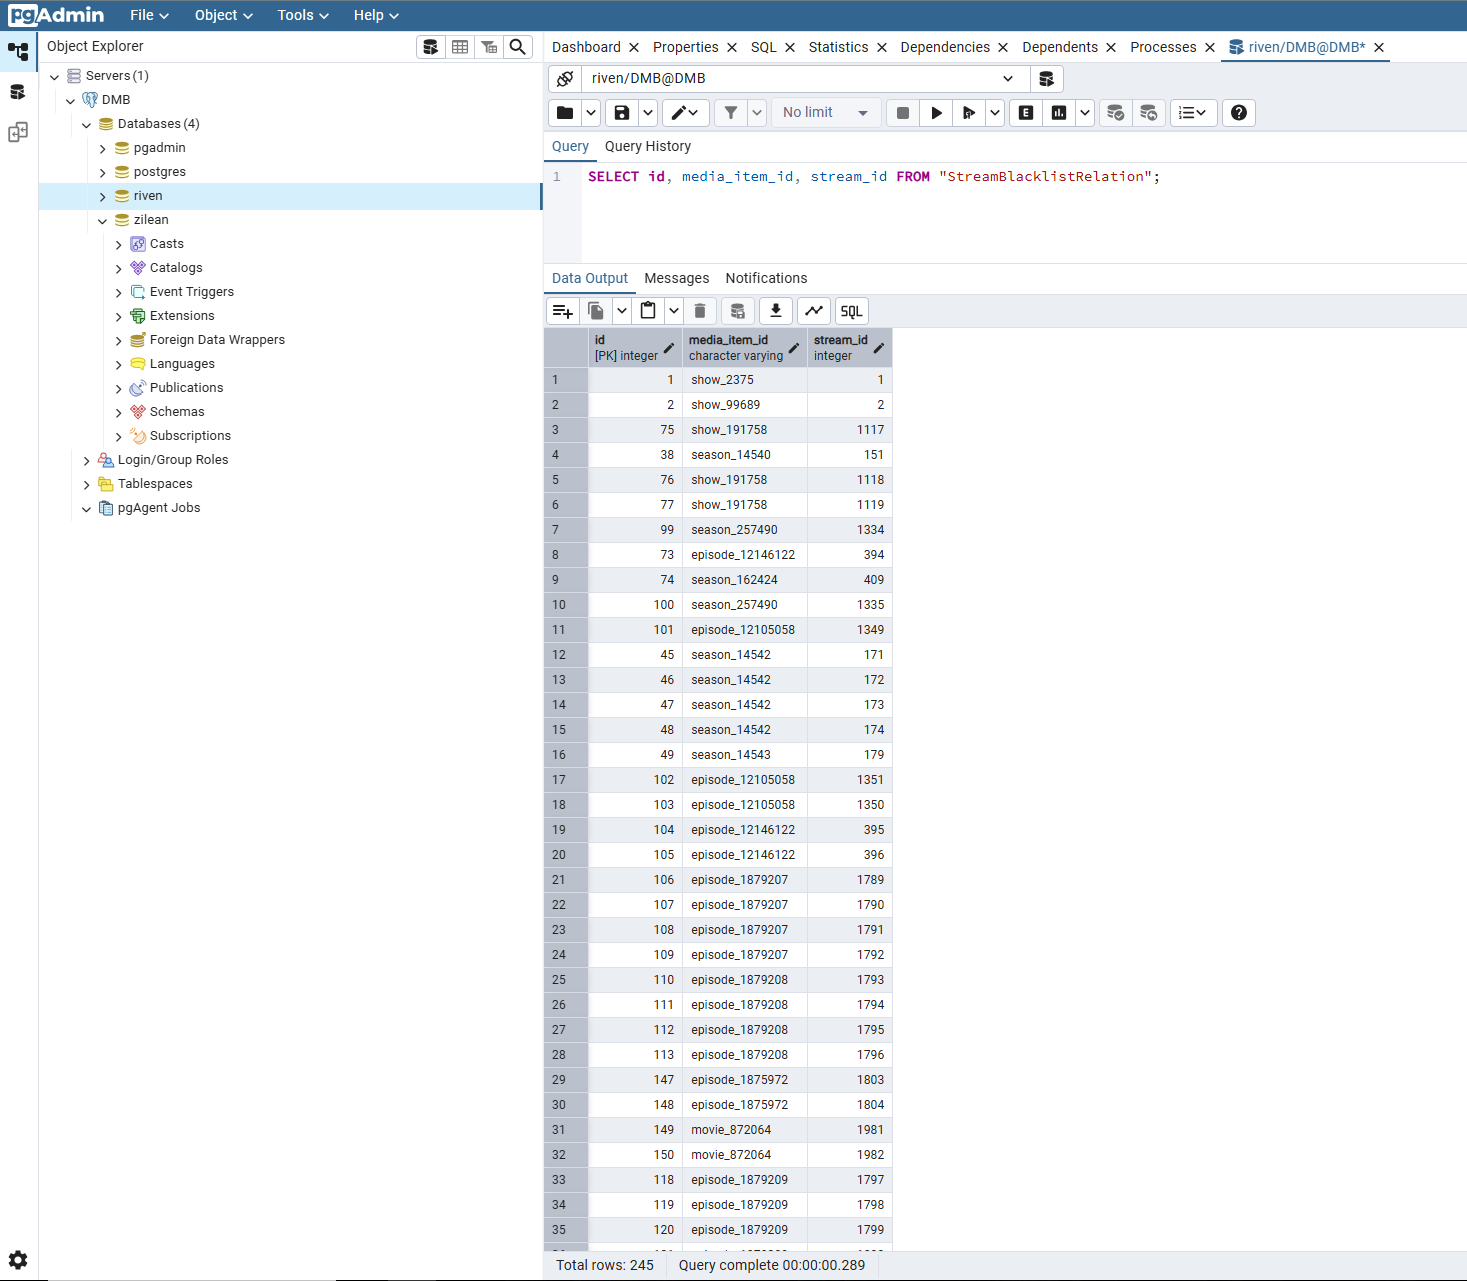Click the Download results as CSV icon
The width and height of the screenshot is (1467, 1281).
click(776, 311)
